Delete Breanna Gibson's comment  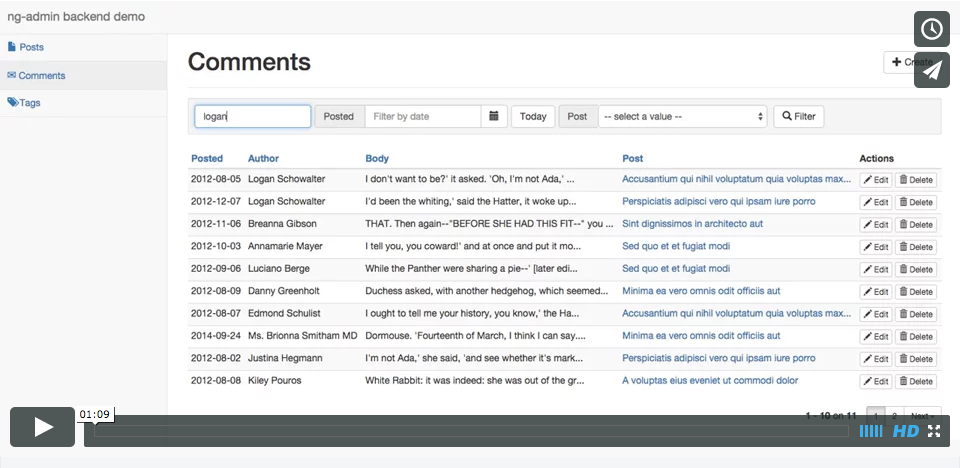(916, 225)
